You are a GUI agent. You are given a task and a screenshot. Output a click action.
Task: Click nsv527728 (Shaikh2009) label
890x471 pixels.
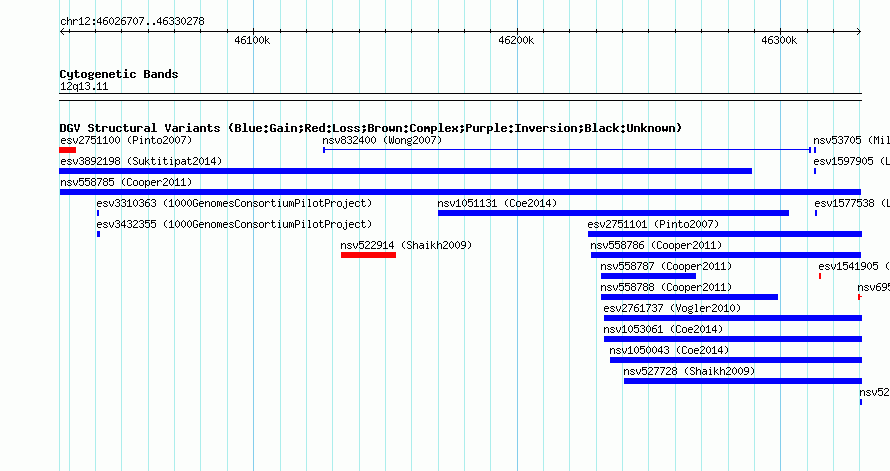click(689, 371)
